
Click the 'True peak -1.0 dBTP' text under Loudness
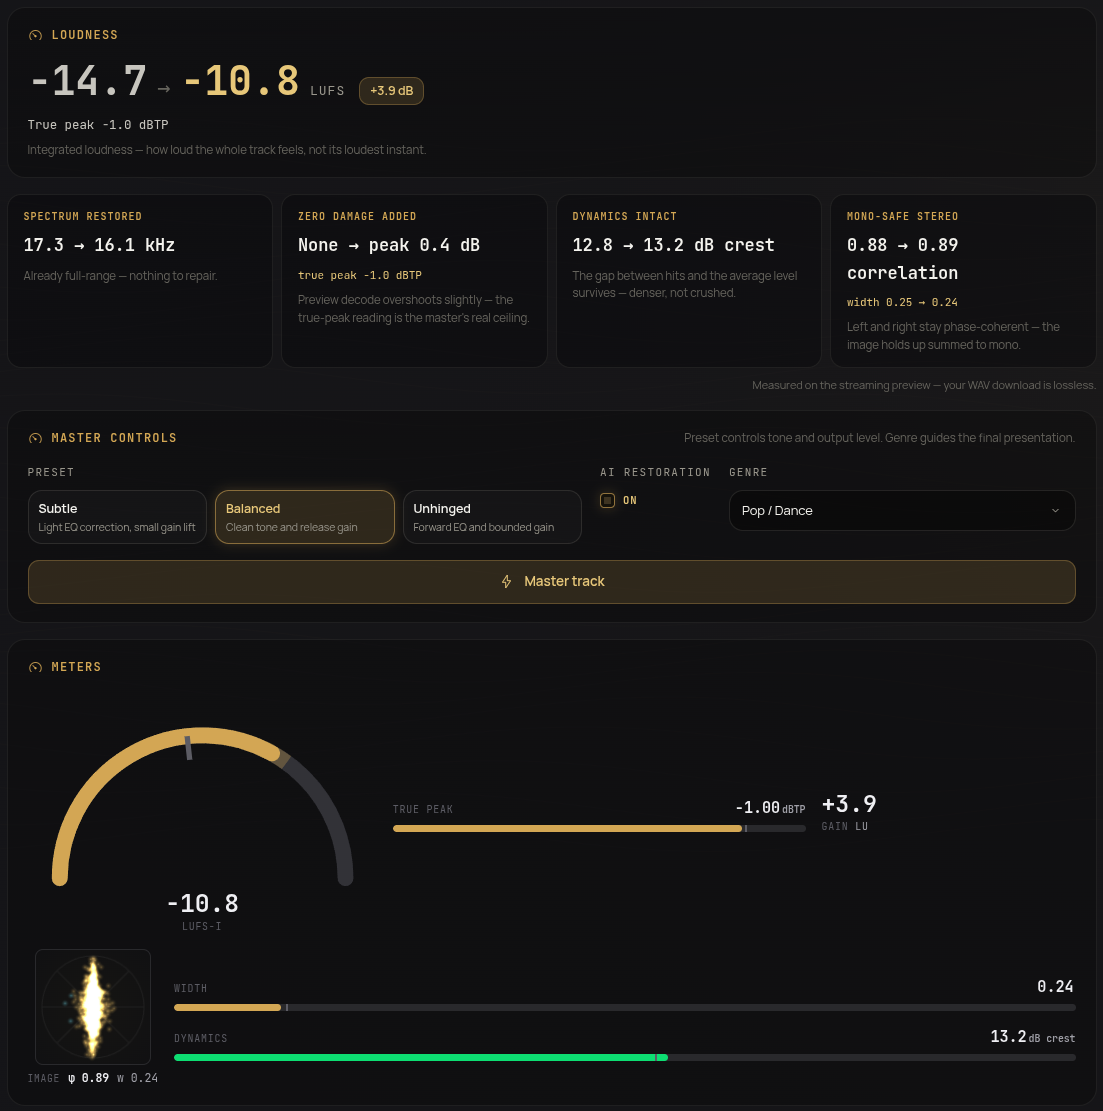point(98,125)
